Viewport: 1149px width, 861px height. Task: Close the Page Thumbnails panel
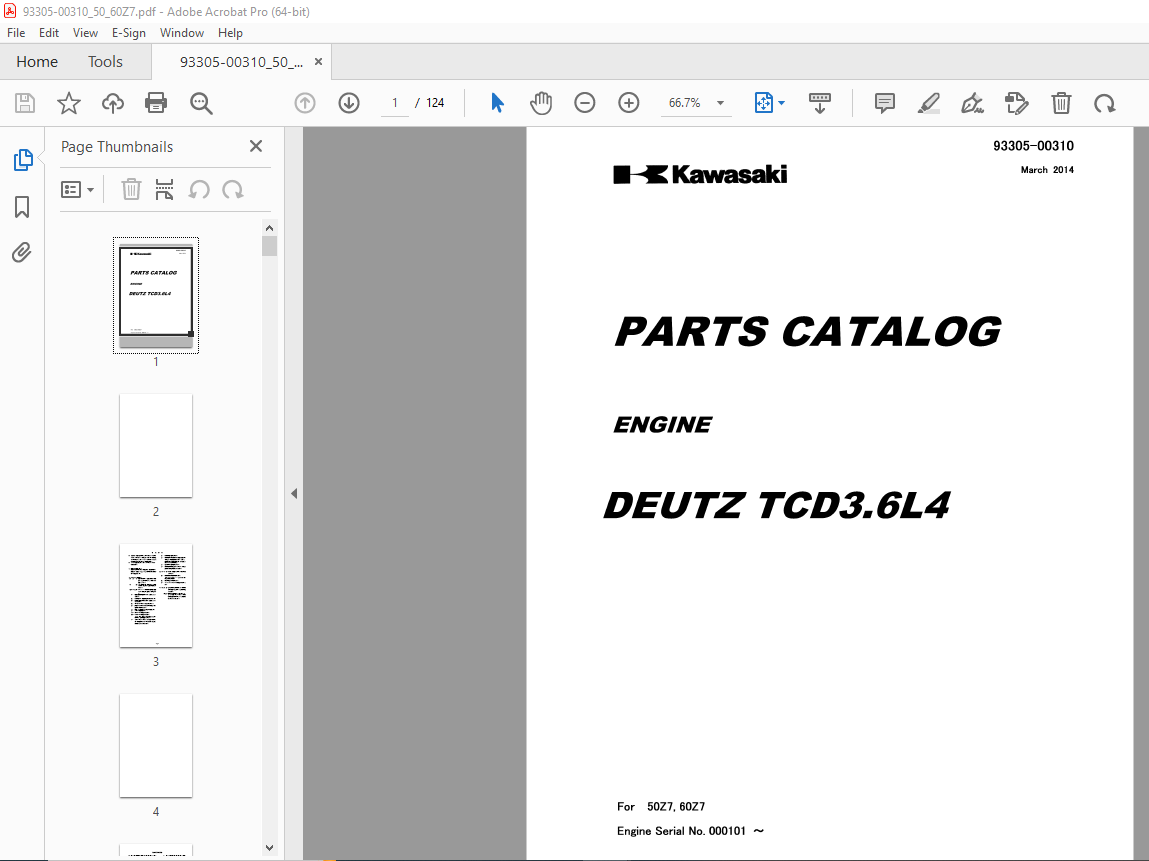[x=256, y=147]
